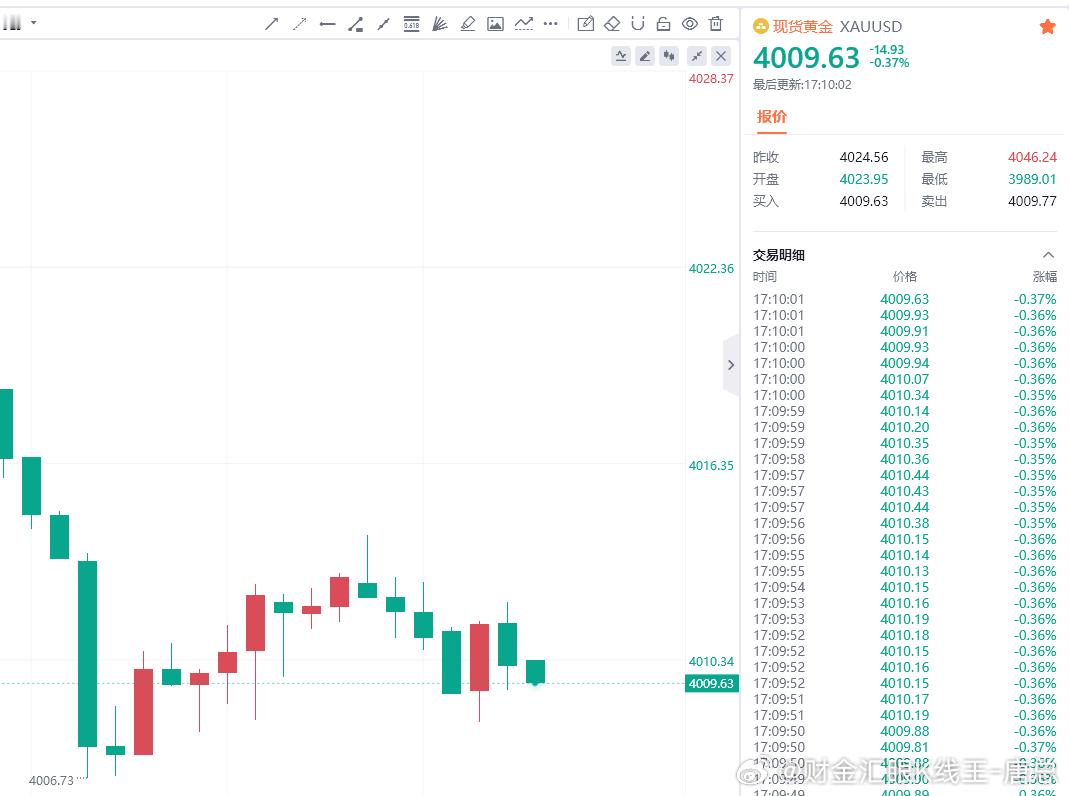Image resolution: width=1069 pixels, height=796 pixels.
Task: Select the trend chart with dotted baseline tool
Action: (524, 25)
